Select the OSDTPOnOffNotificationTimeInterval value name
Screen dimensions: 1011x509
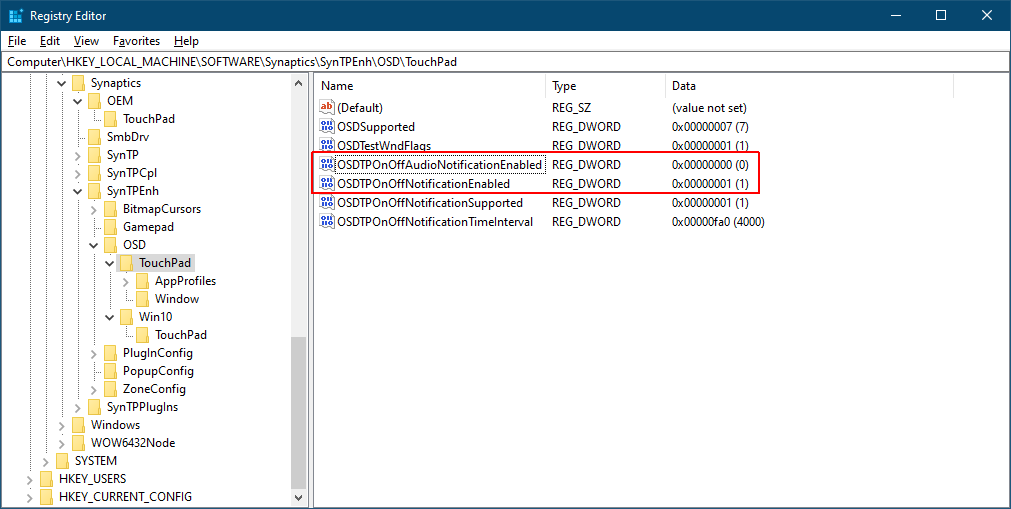coord(435,222)
